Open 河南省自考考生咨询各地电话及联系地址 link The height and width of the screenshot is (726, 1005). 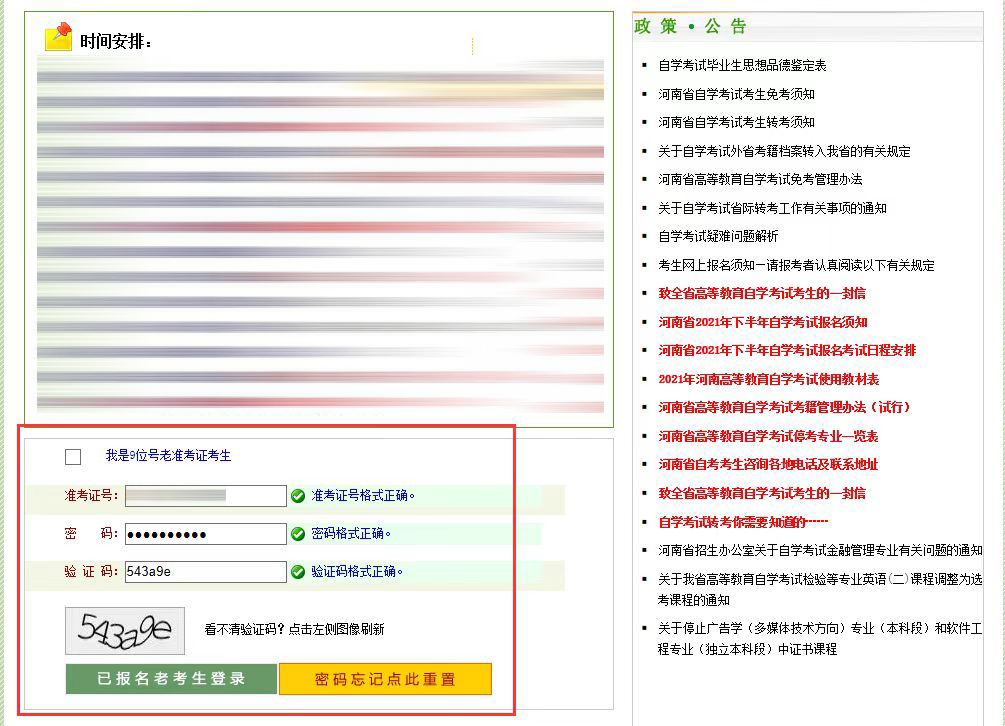point(768,465)
